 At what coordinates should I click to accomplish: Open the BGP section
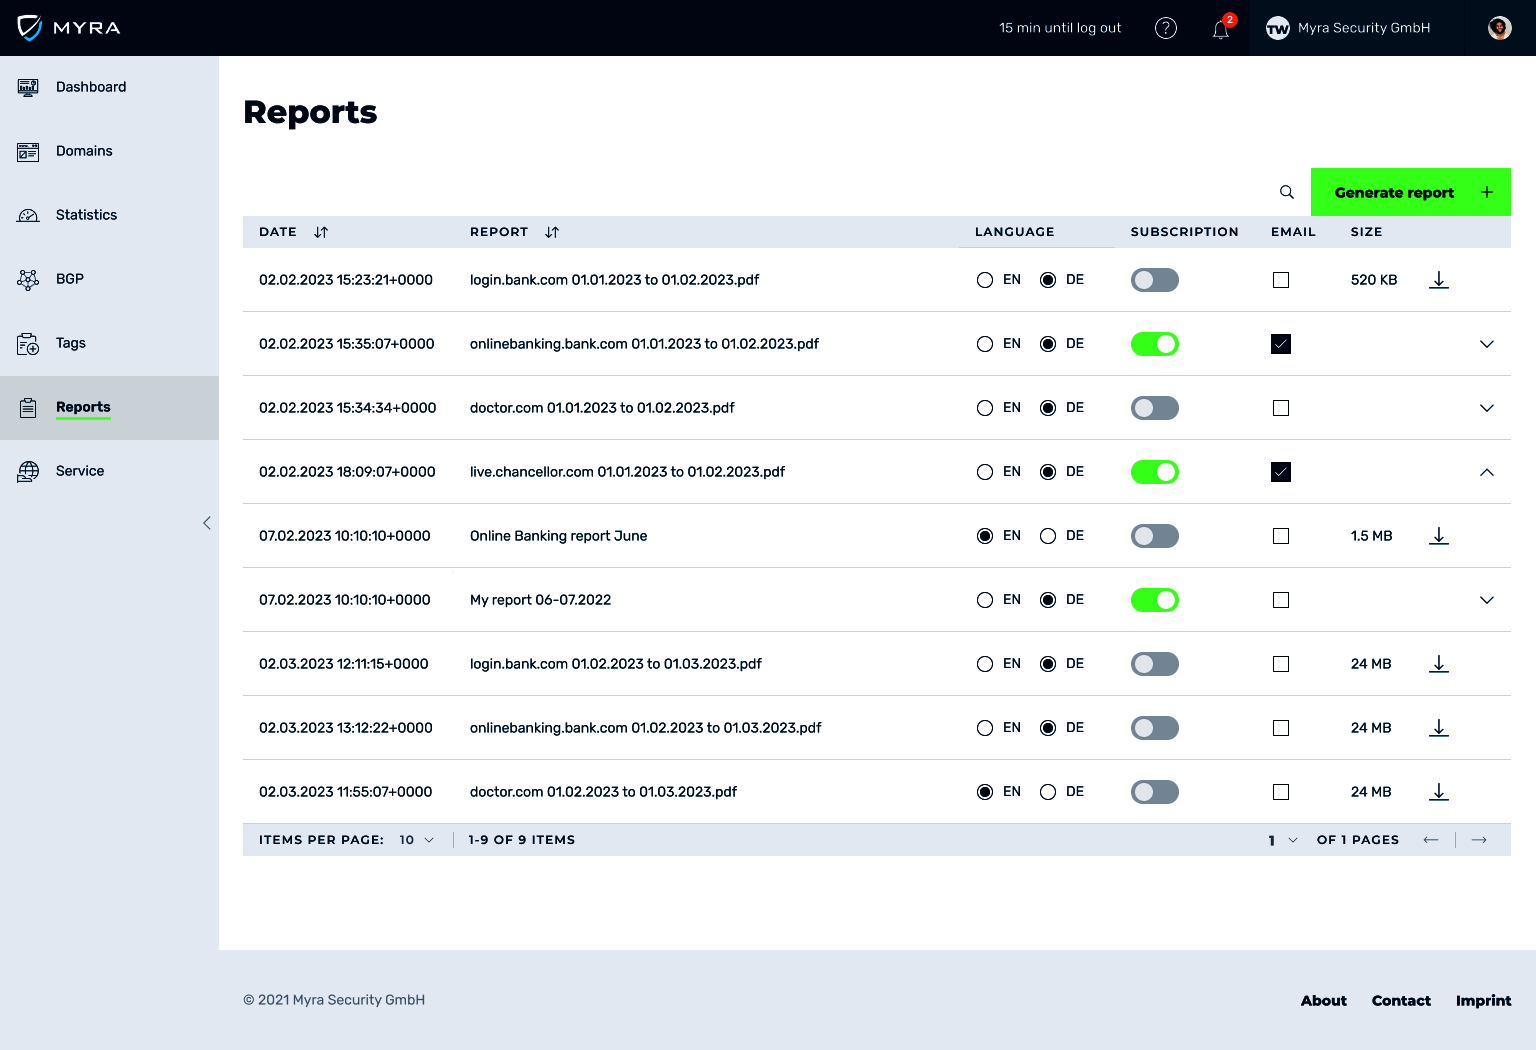pos(70,279)
